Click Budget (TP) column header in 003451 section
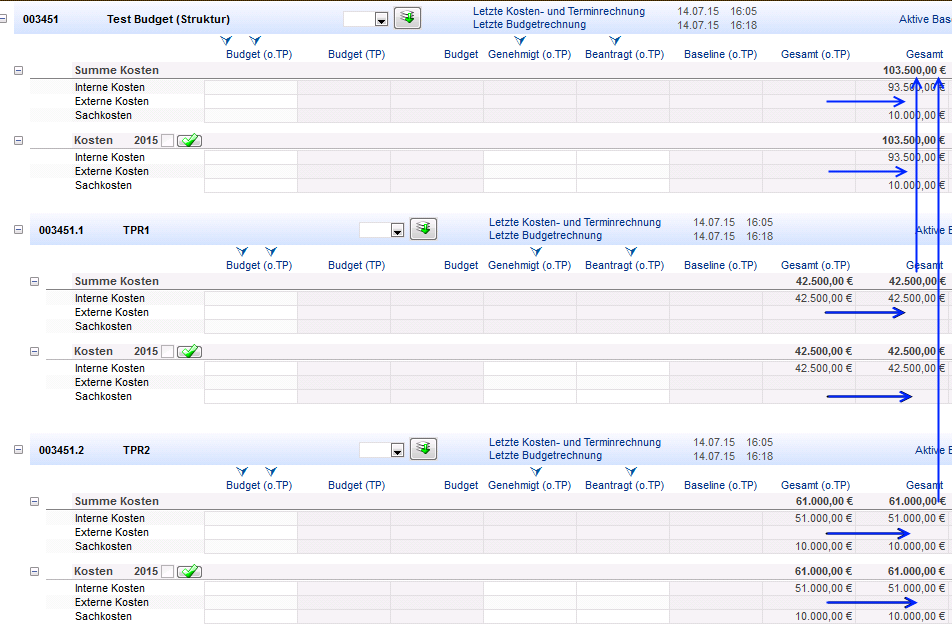This screenshot has height=629, width=952. pyautogui.click(x=356, y=54)
